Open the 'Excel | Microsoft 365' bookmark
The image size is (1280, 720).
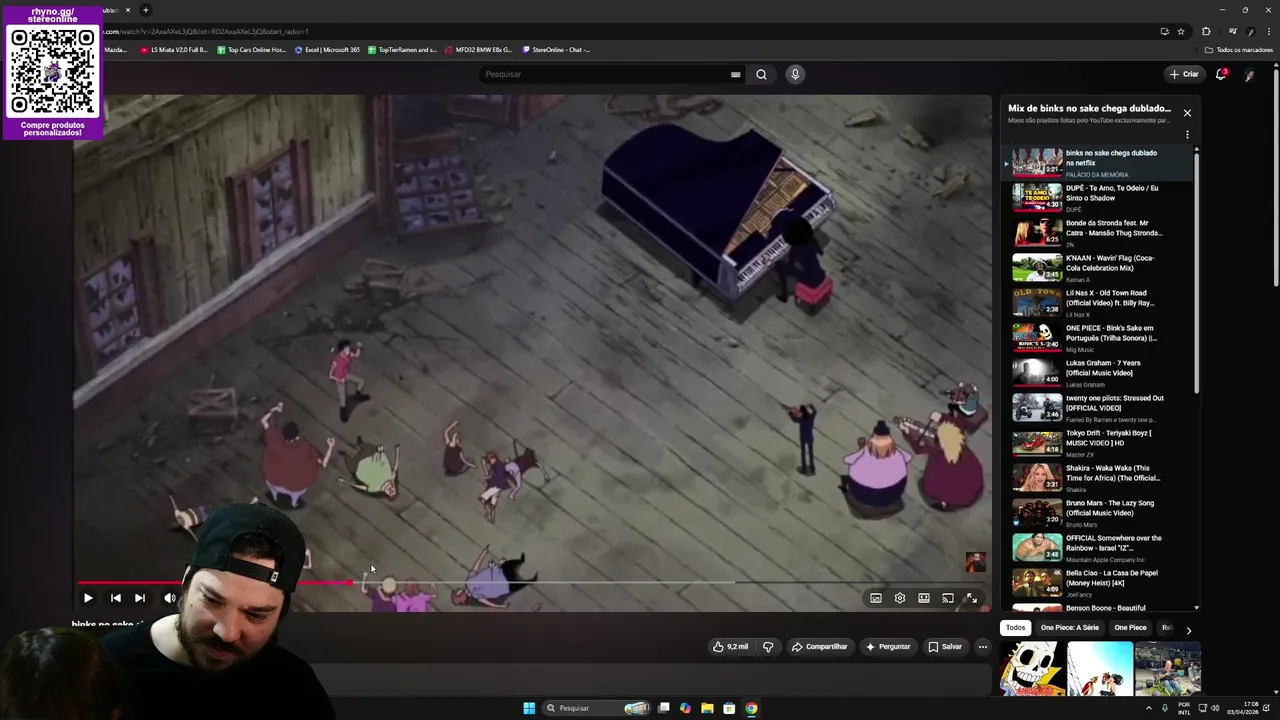click(327, 50)
